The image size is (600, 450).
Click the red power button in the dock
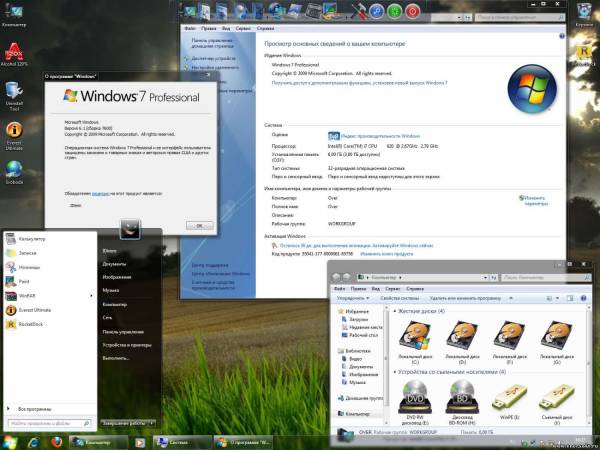[412, 11]
